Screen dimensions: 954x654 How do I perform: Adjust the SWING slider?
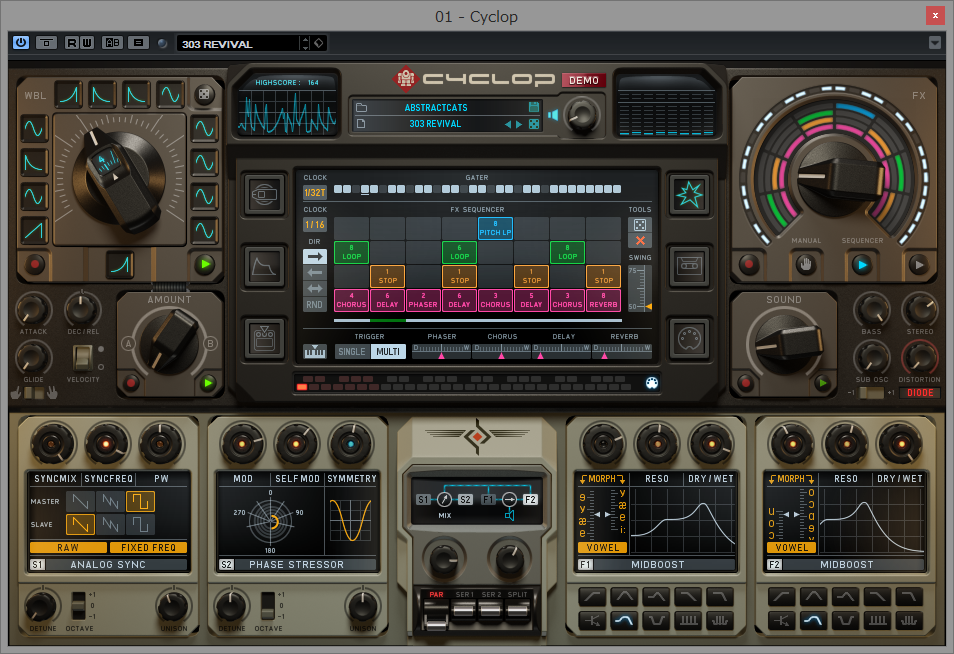[640, 288]
